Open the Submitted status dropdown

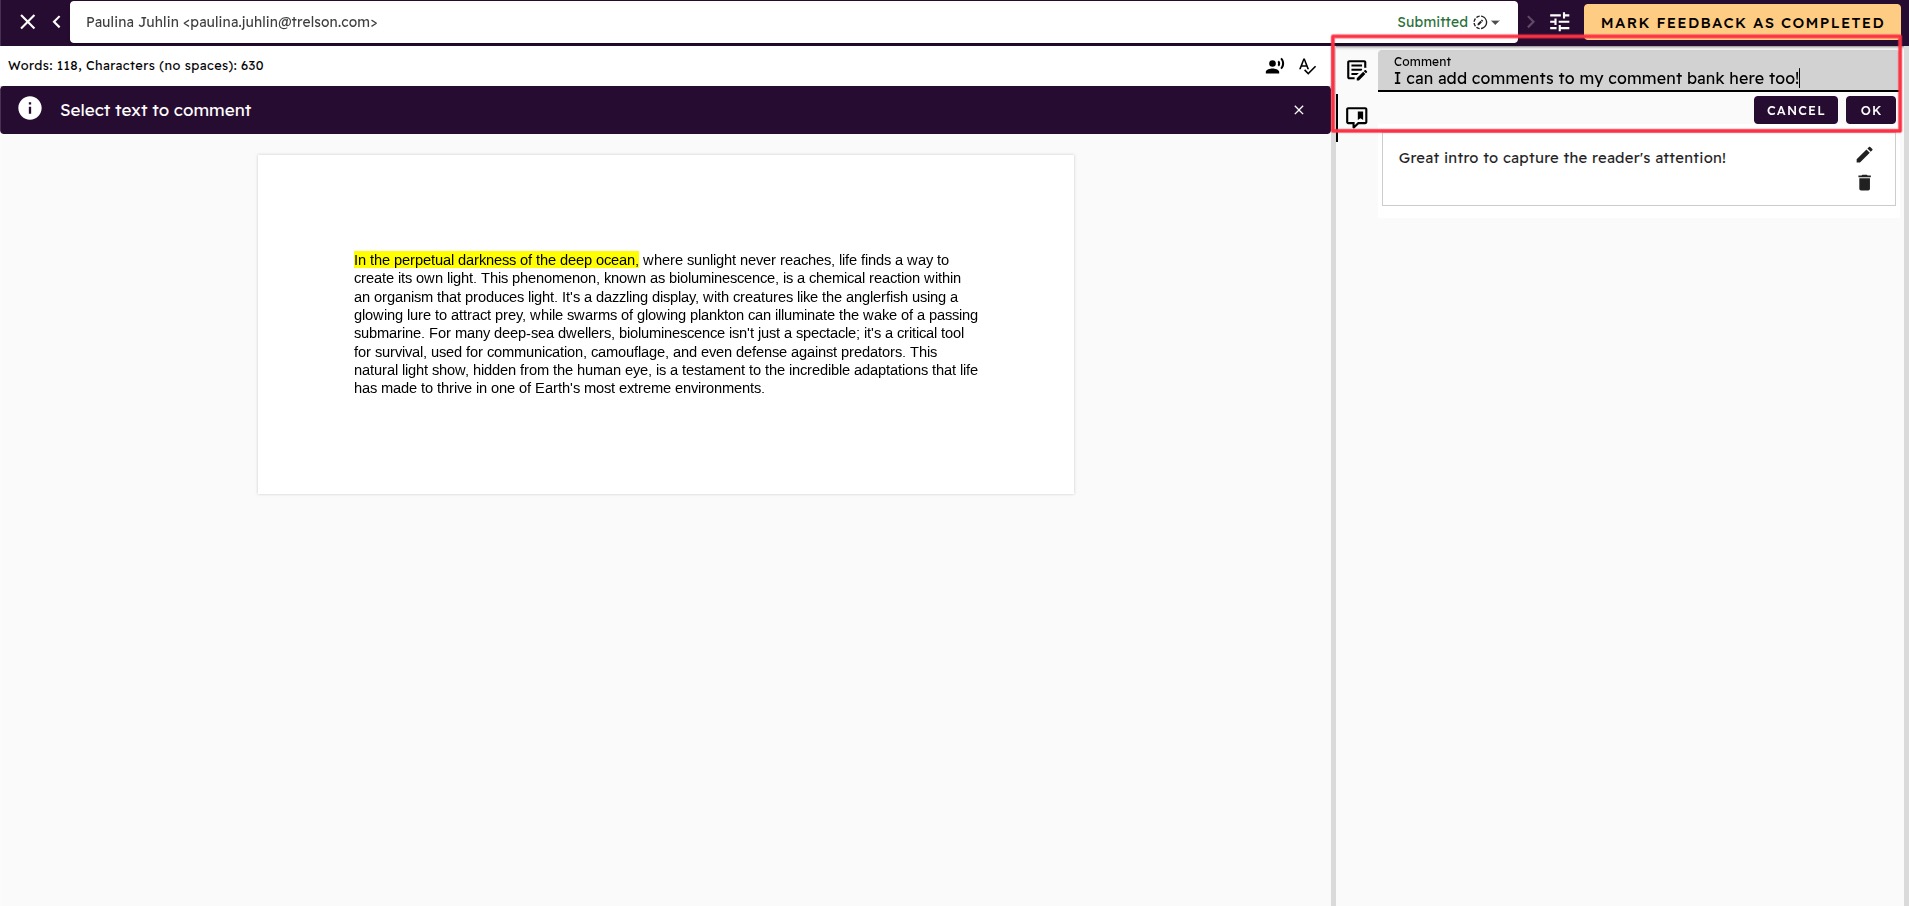pyautogui.click(x=1448, y=22)
